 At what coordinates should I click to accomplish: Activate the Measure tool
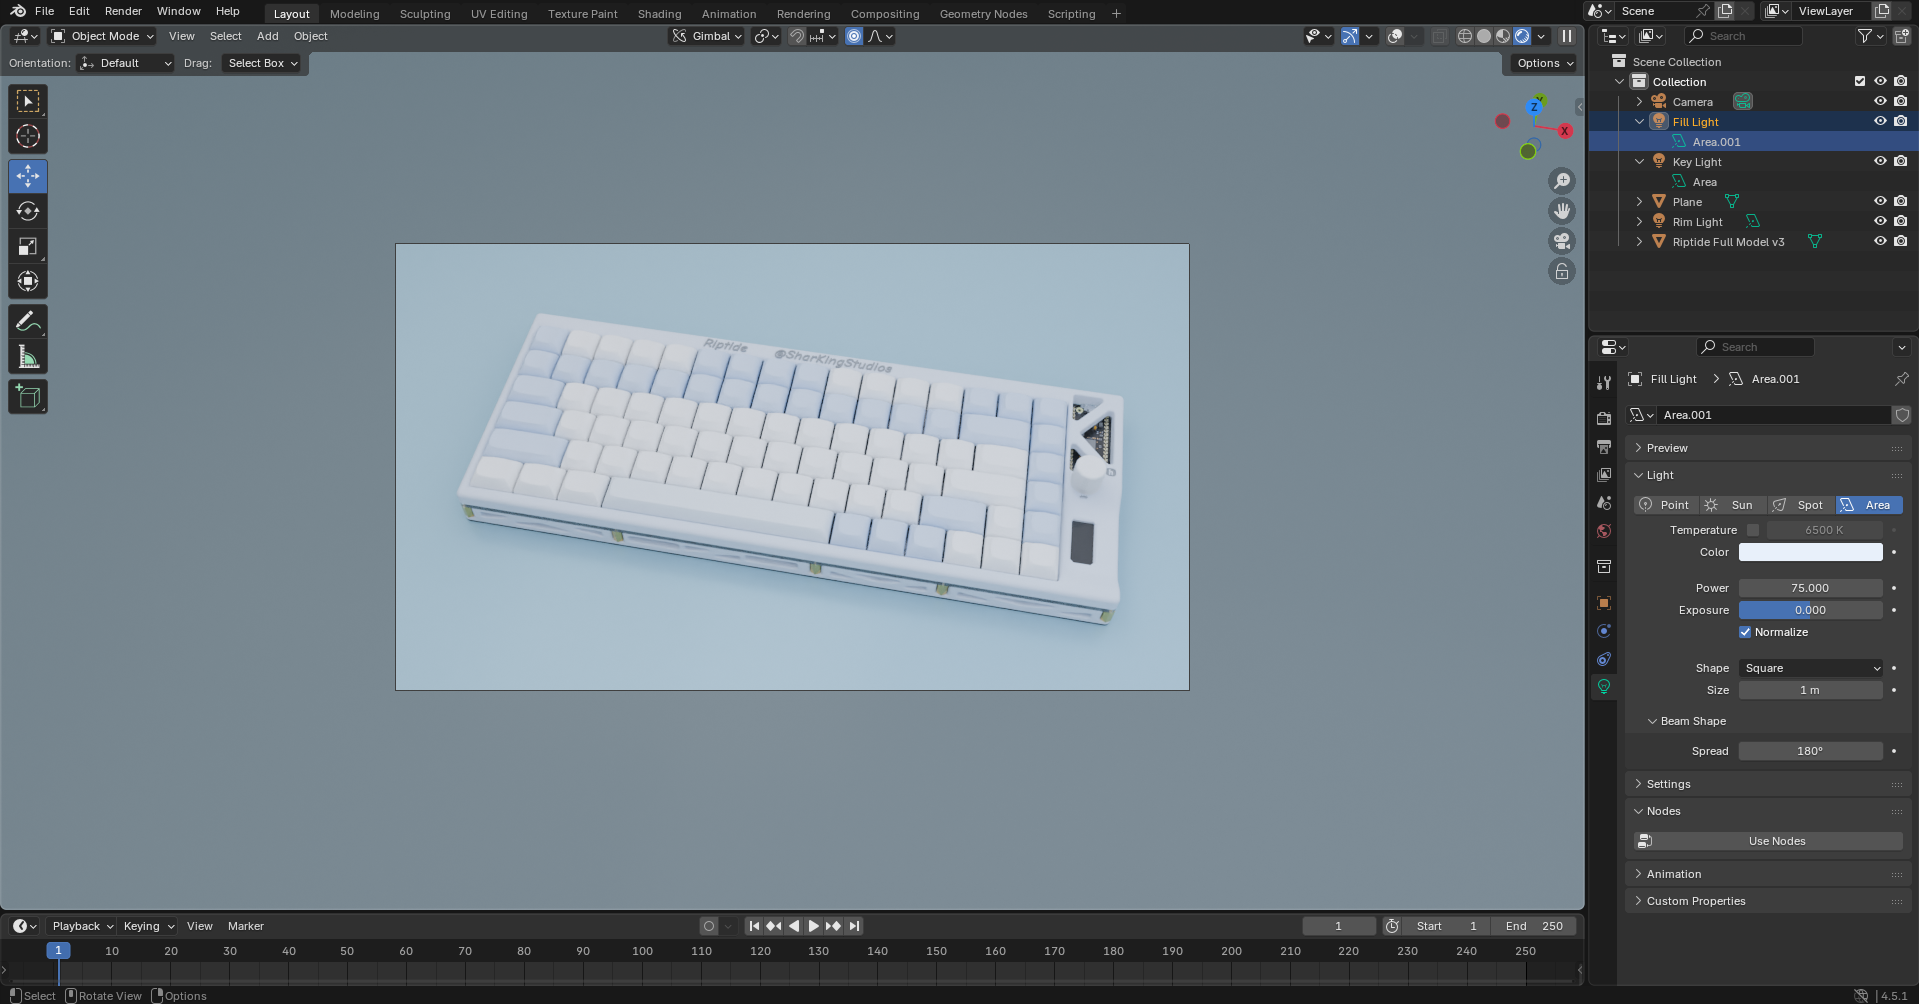pos(28,358)
